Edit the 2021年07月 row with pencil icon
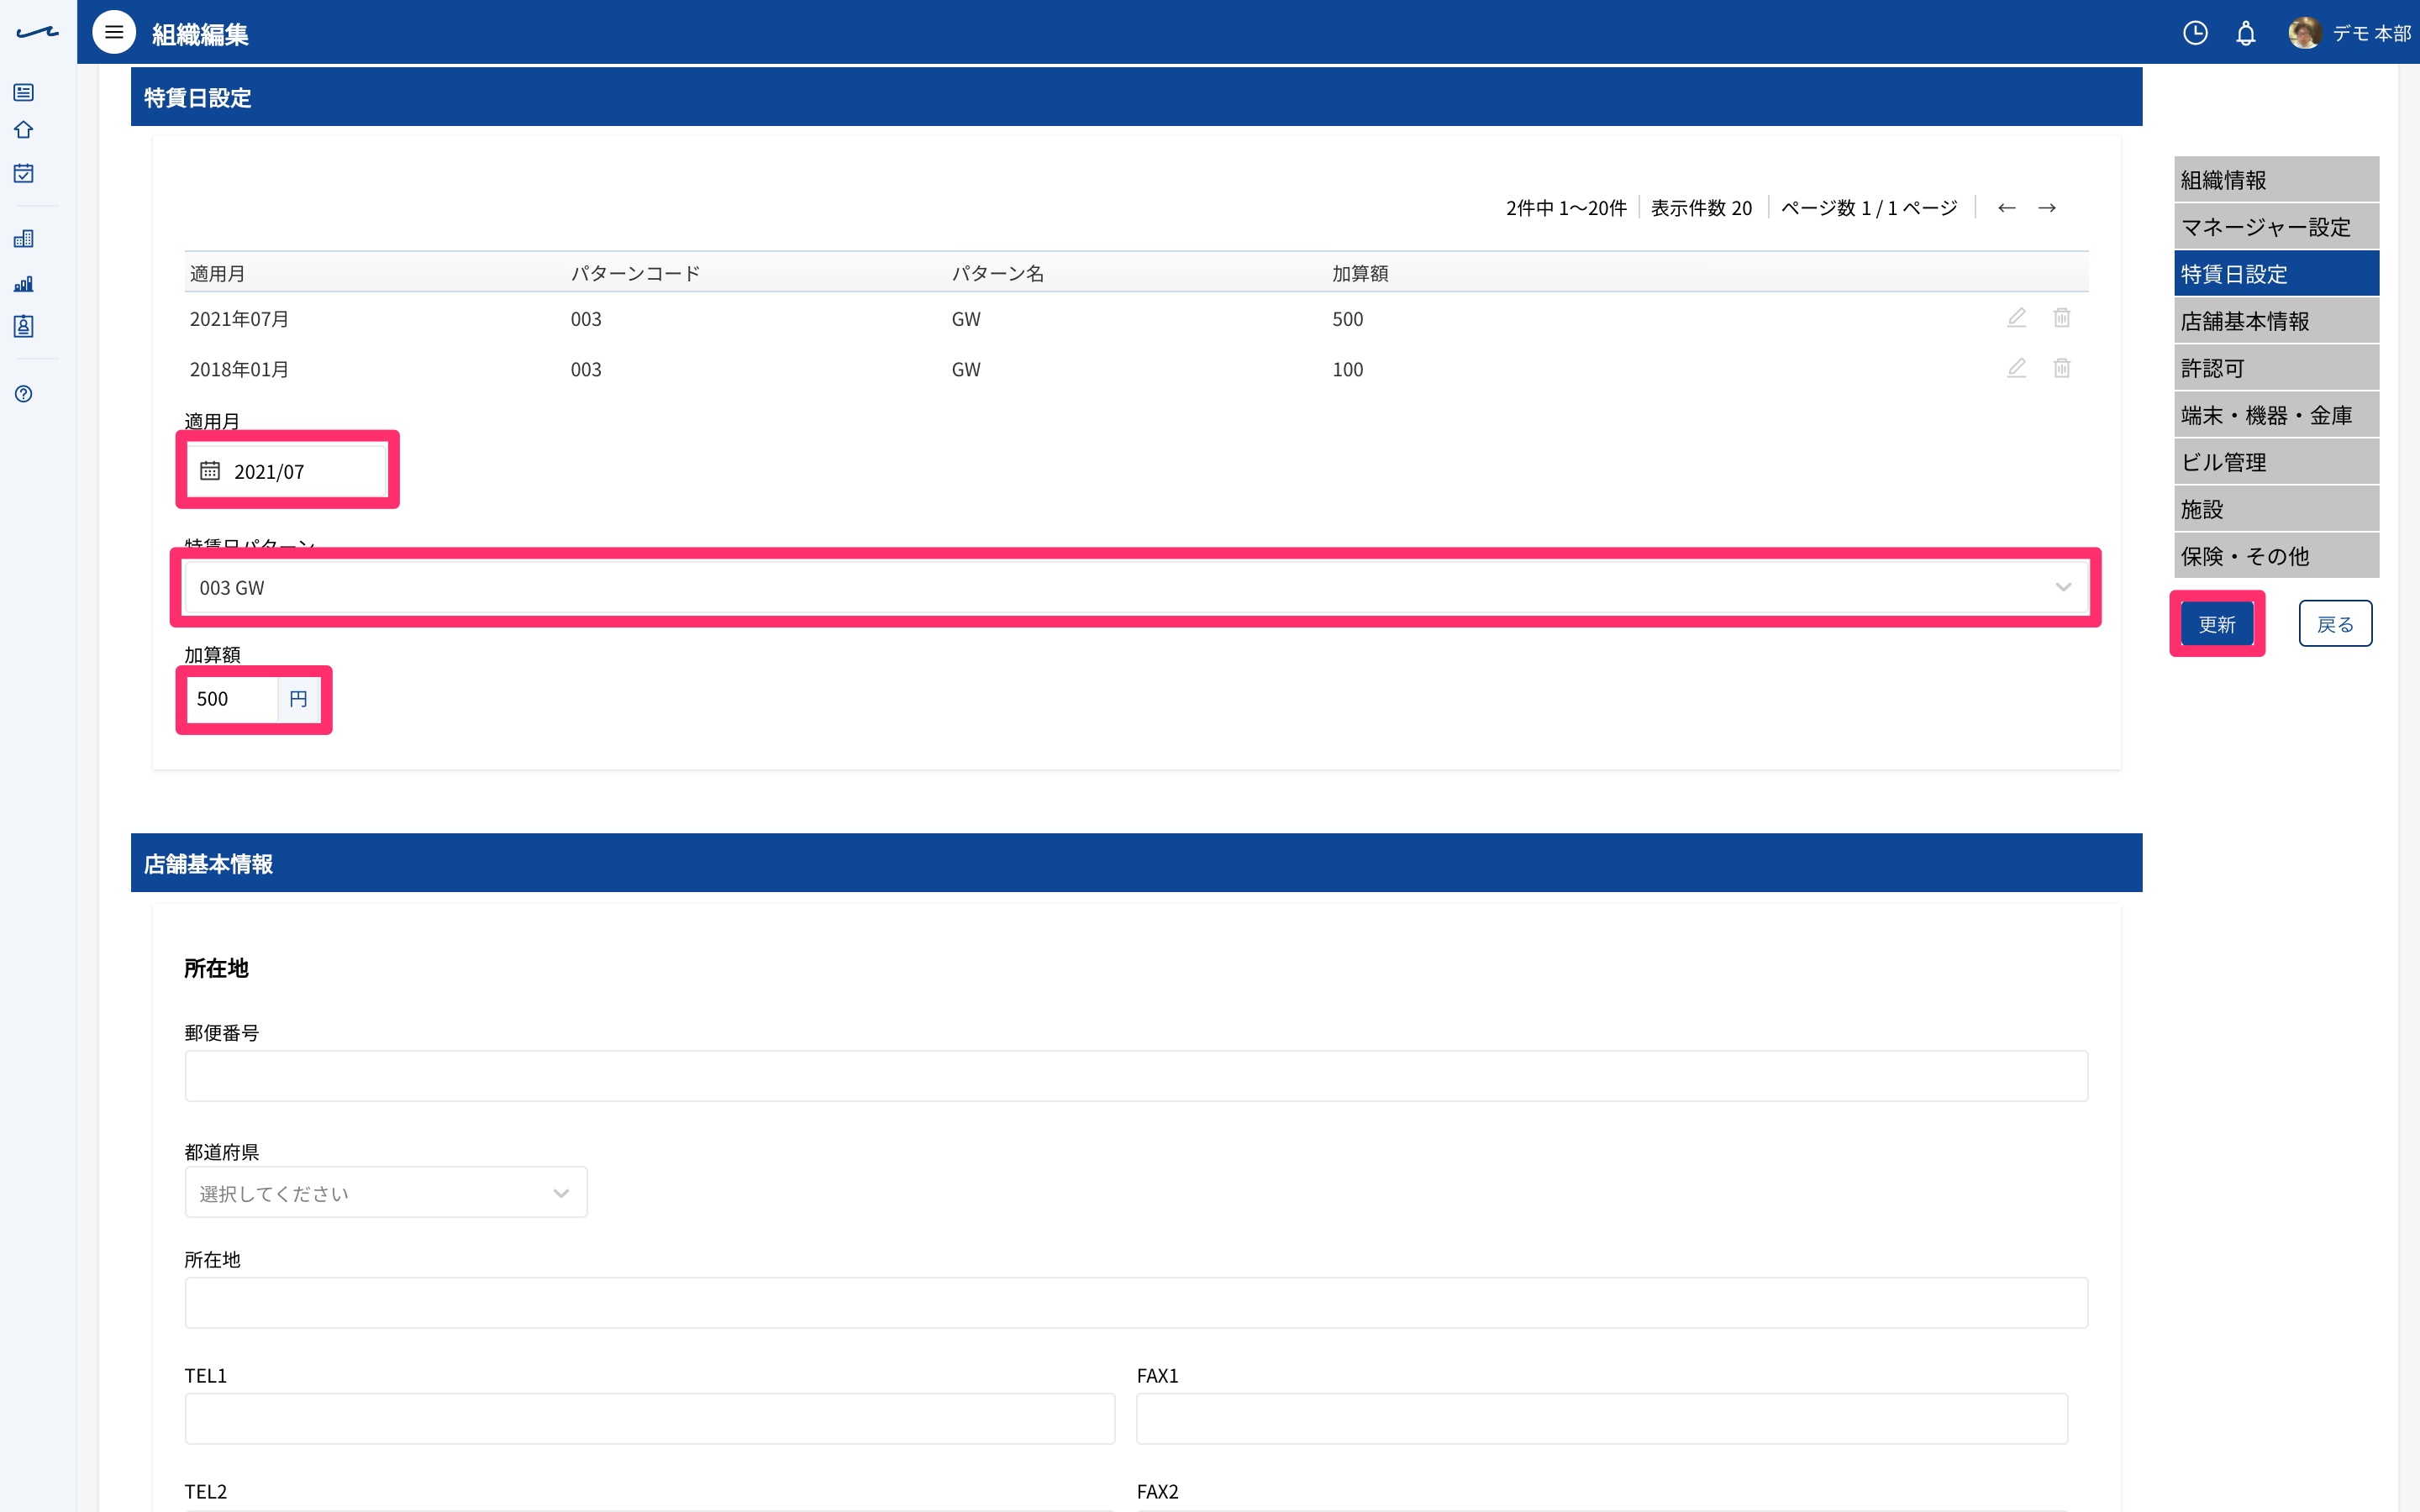This screenshot has height=1512, width=2420. pyautogui.click(x=2016, y=318)
